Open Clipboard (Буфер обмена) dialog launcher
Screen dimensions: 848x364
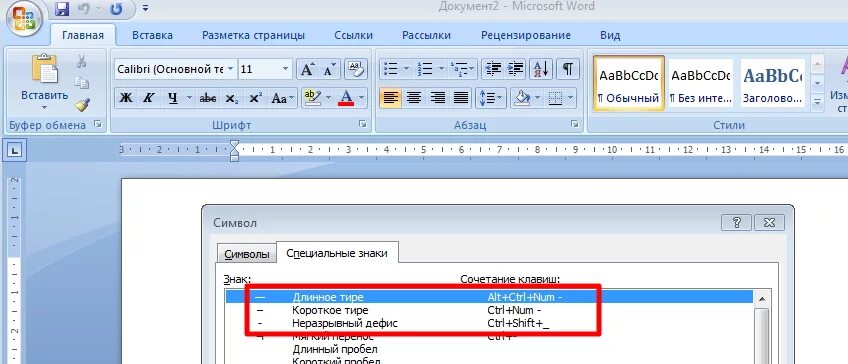(97, 124)
